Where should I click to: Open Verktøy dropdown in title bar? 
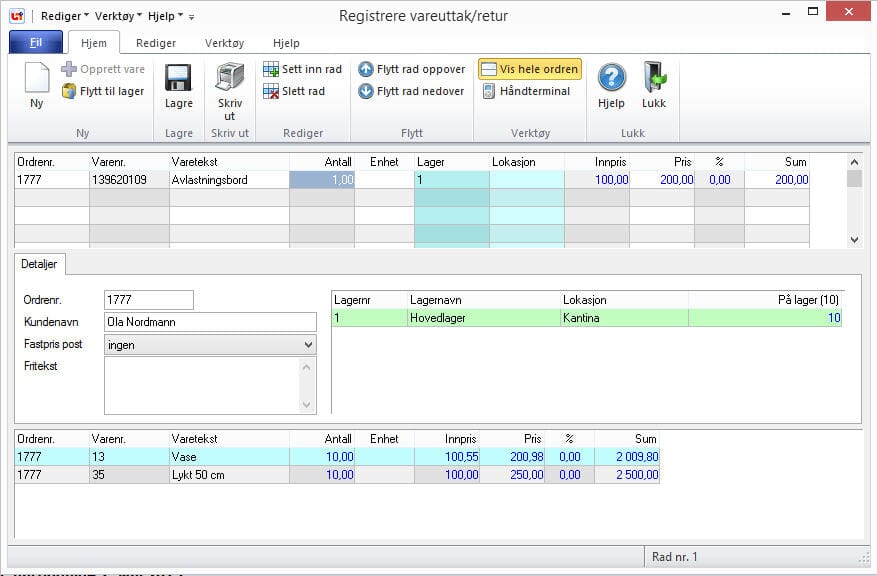pos(118,16)
